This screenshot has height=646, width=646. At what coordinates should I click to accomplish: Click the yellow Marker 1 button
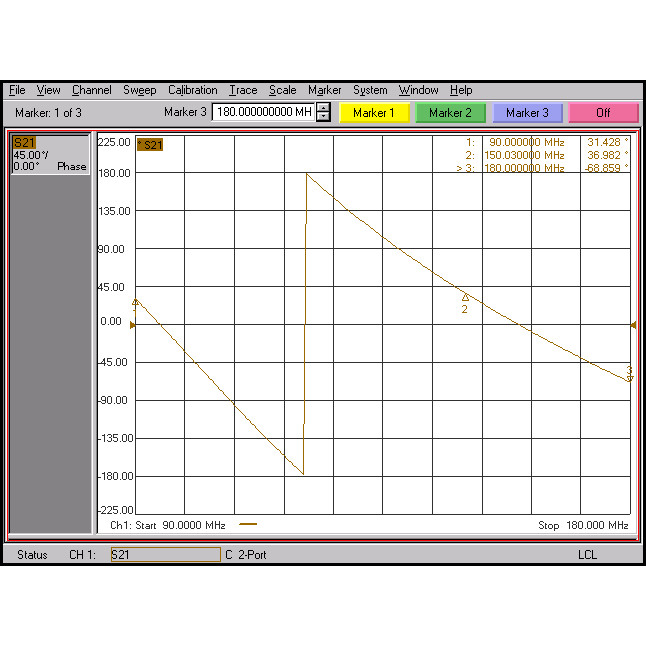click(374, 112)
